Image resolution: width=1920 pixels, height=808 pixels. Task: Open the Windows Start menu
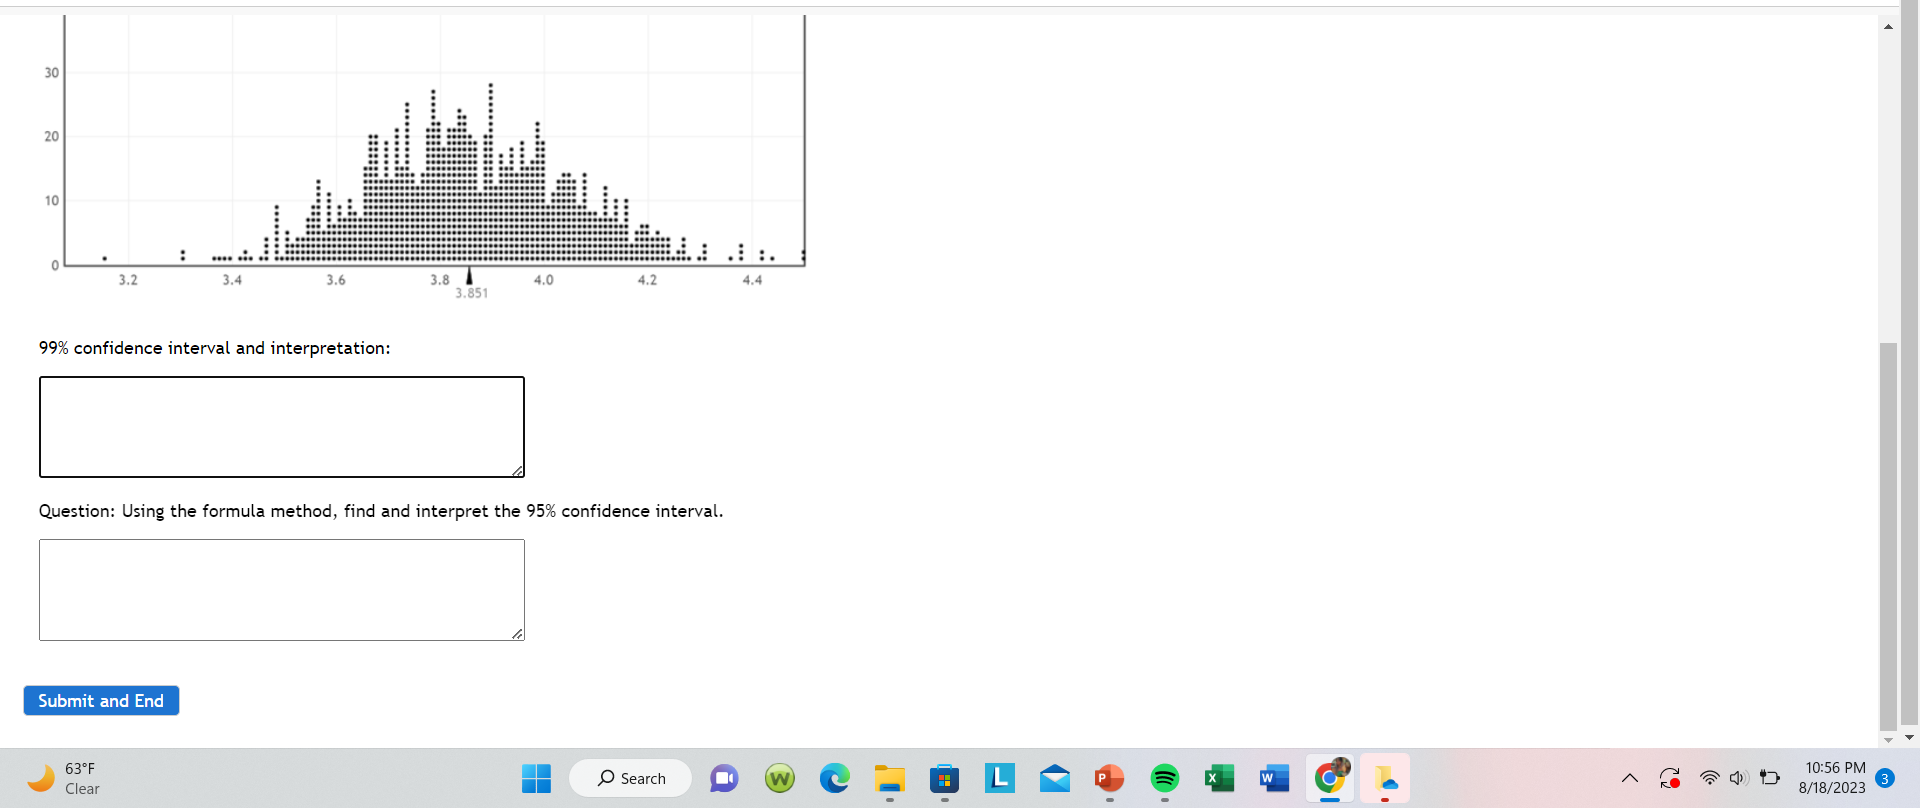point(536,778)
